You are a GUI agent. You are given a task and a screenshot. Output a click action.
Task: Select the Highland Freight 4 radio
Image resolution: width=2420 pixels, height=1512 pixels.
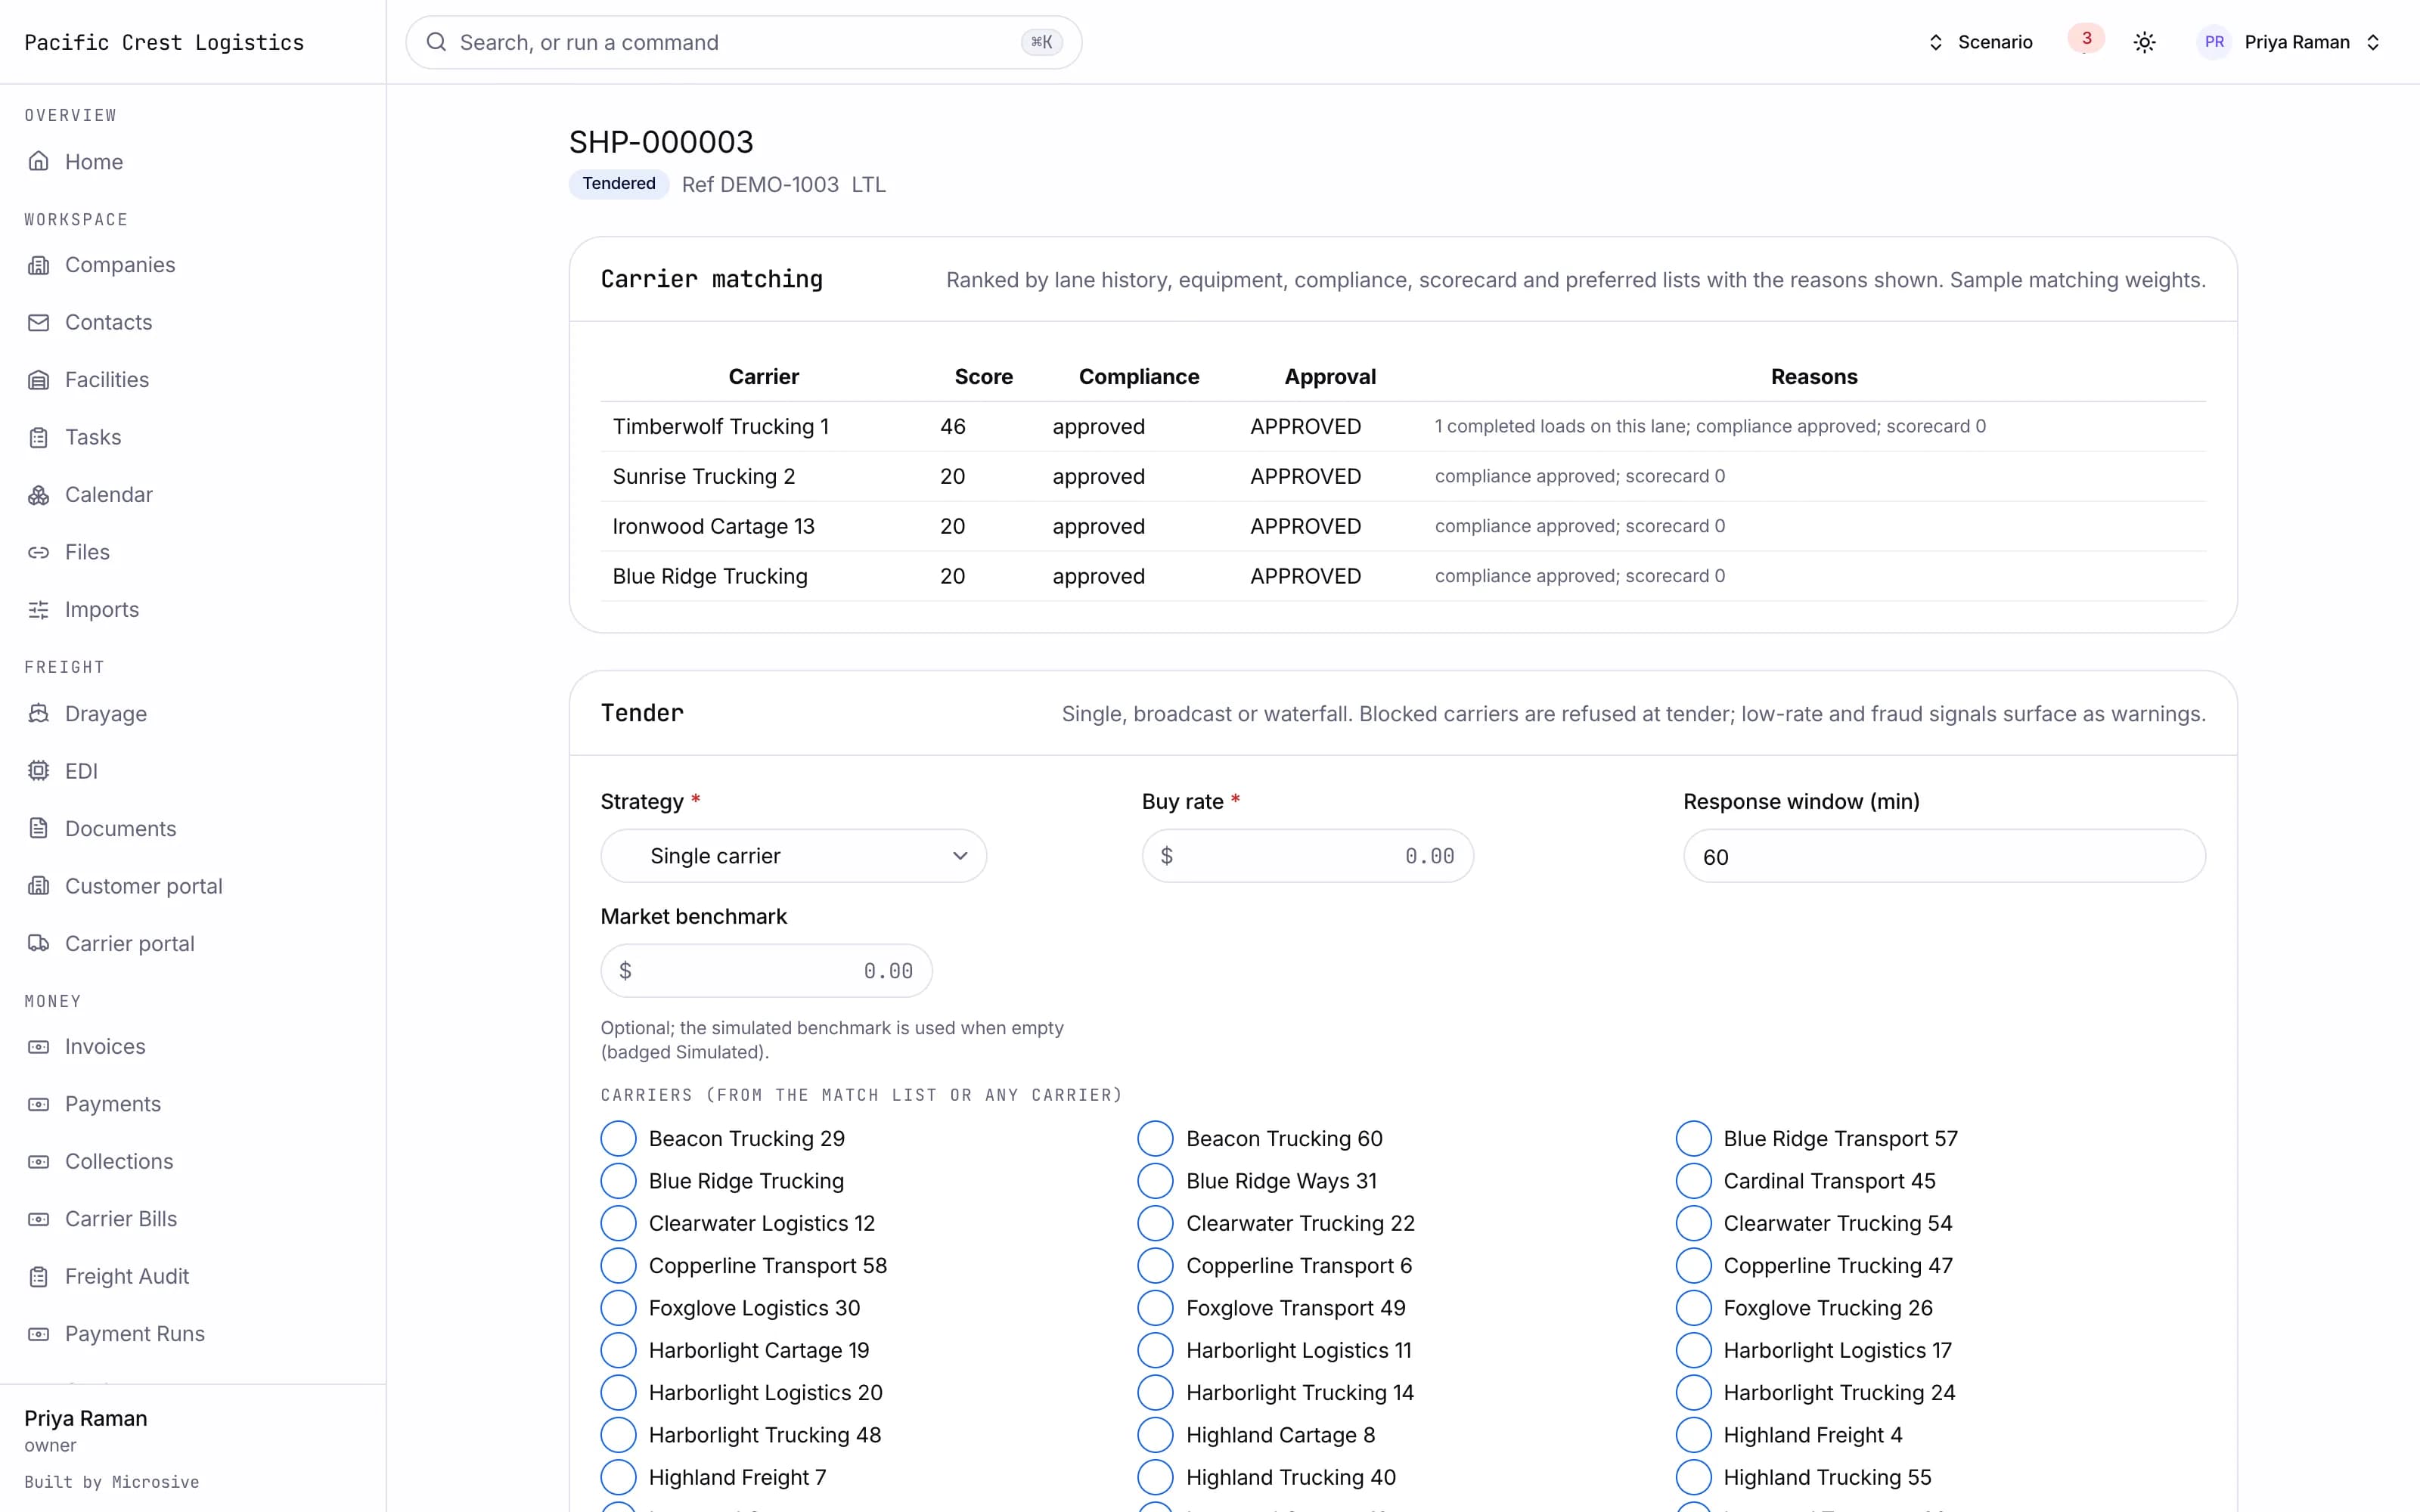(1693, 1435)
